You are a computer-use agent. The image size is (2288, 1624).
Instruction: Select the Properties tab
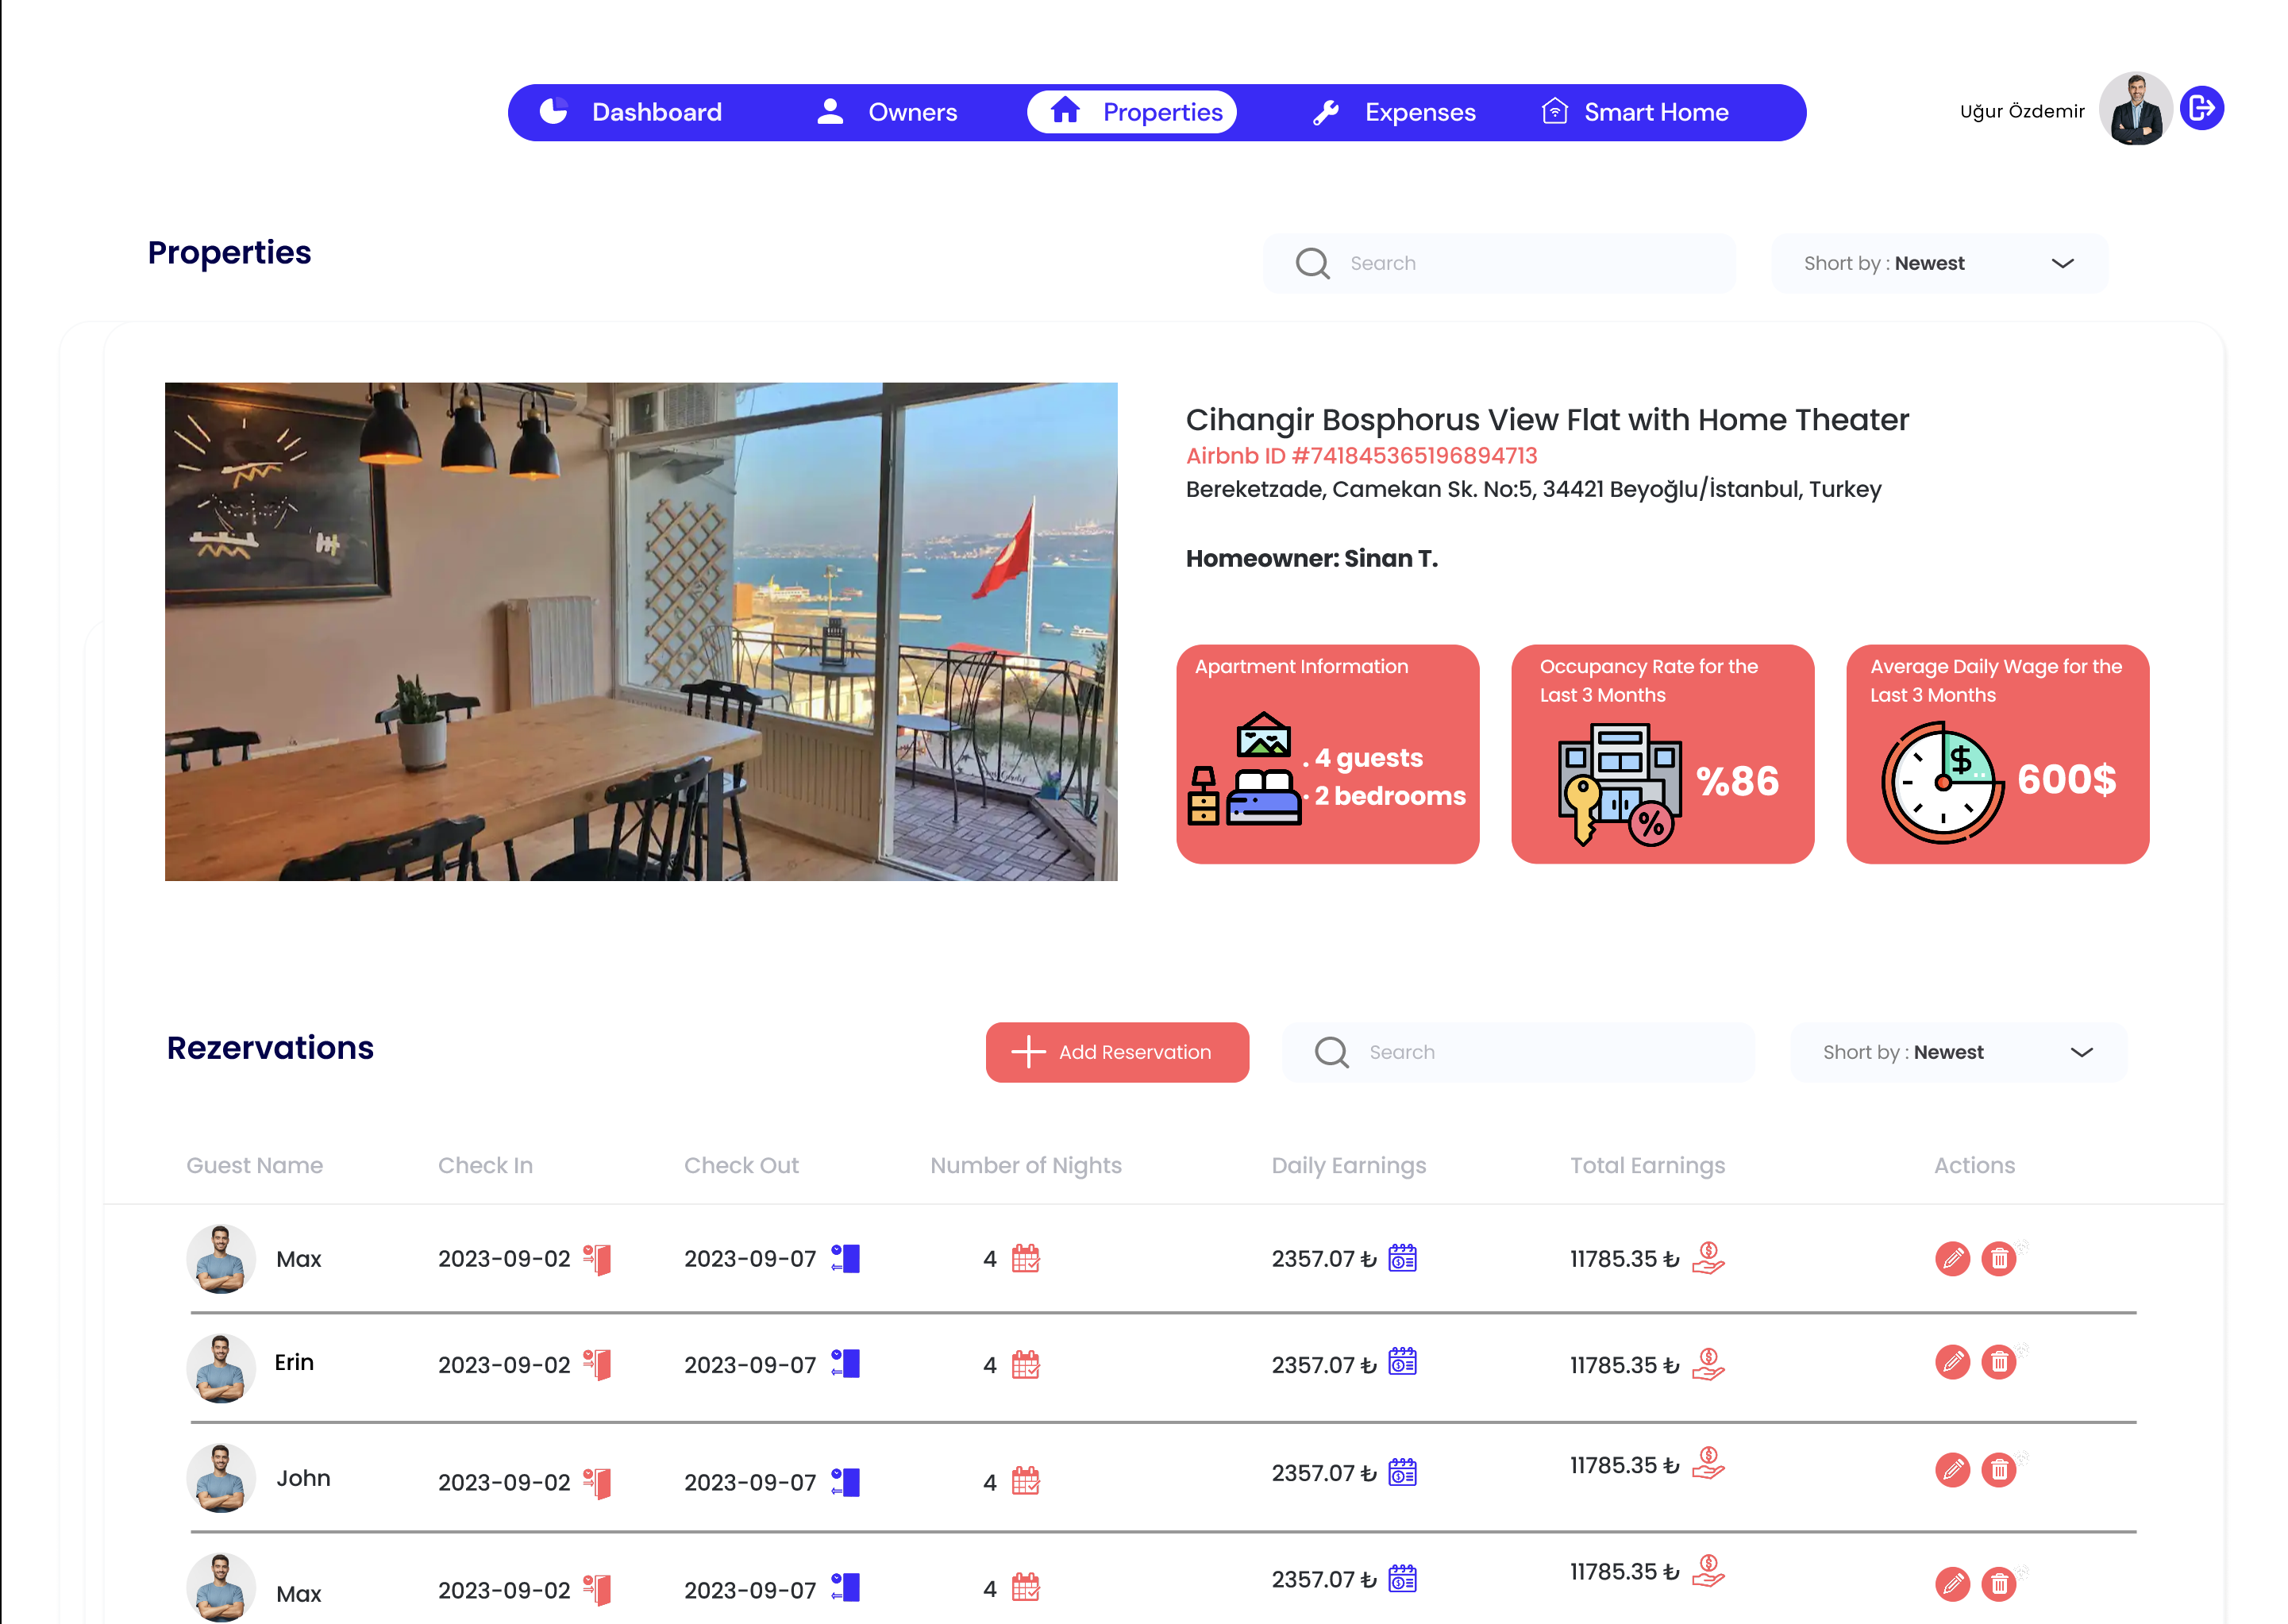coord(1132,112)
